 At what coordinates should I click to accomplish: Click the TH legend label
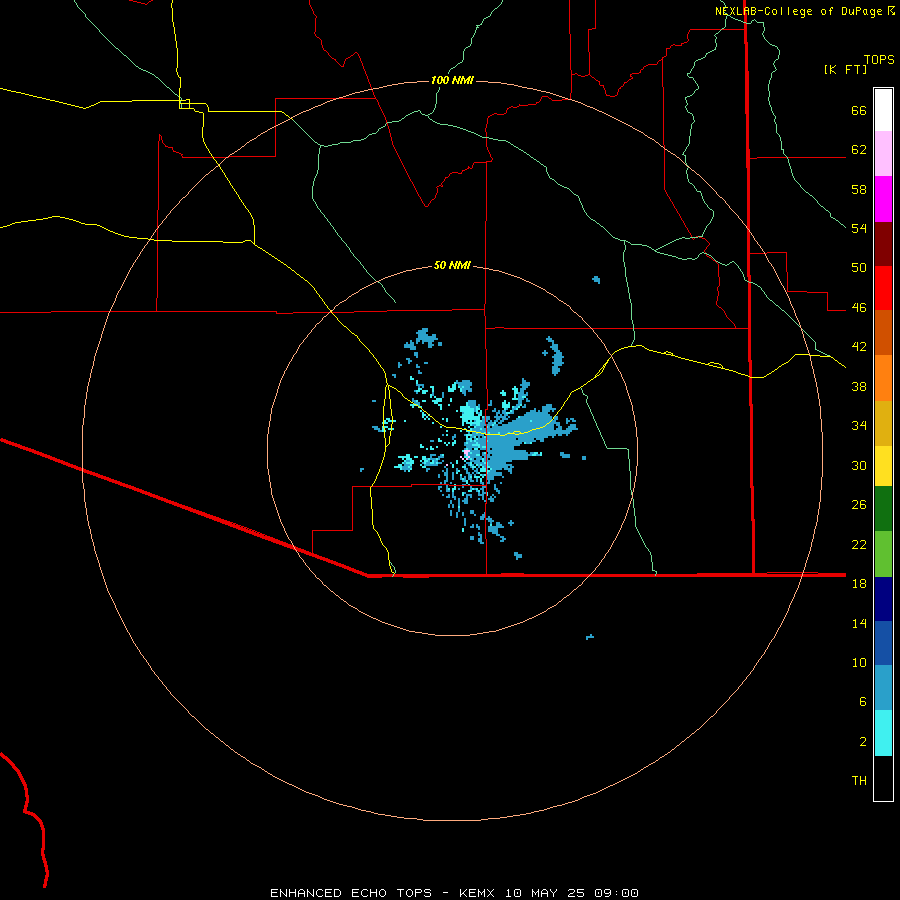(x=859, y=781)
